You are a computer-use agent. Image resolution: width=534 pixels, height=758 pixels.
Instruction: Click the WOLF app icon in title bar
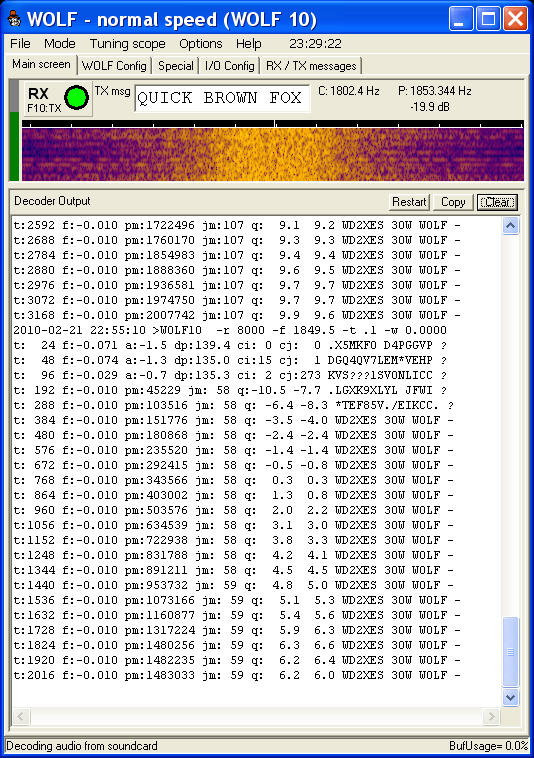14,19
